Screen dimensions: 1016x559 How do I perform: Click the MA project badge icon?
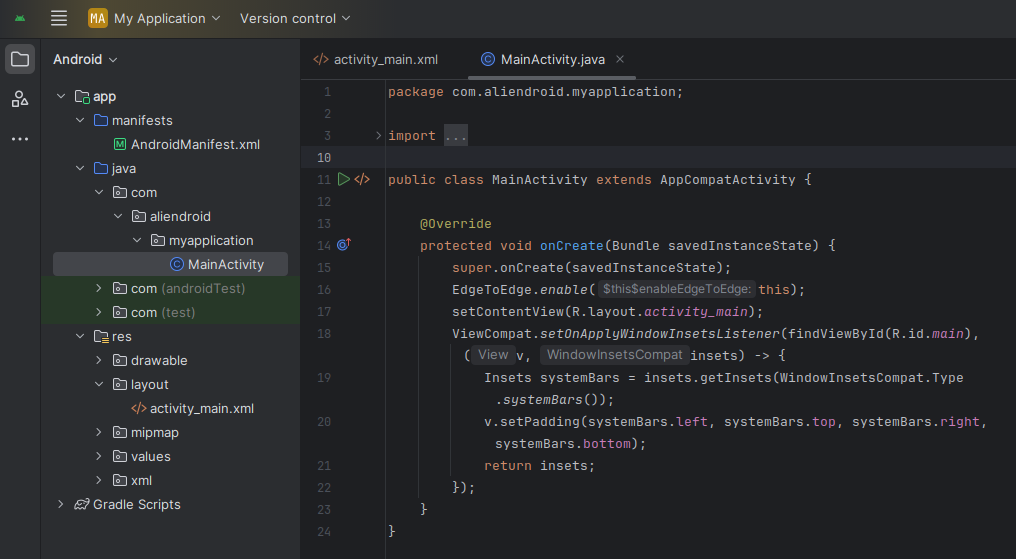[x=98, y=18]
